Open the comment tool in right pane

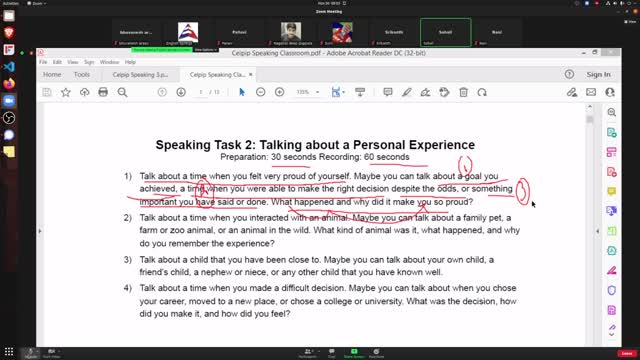pos(611,191)
